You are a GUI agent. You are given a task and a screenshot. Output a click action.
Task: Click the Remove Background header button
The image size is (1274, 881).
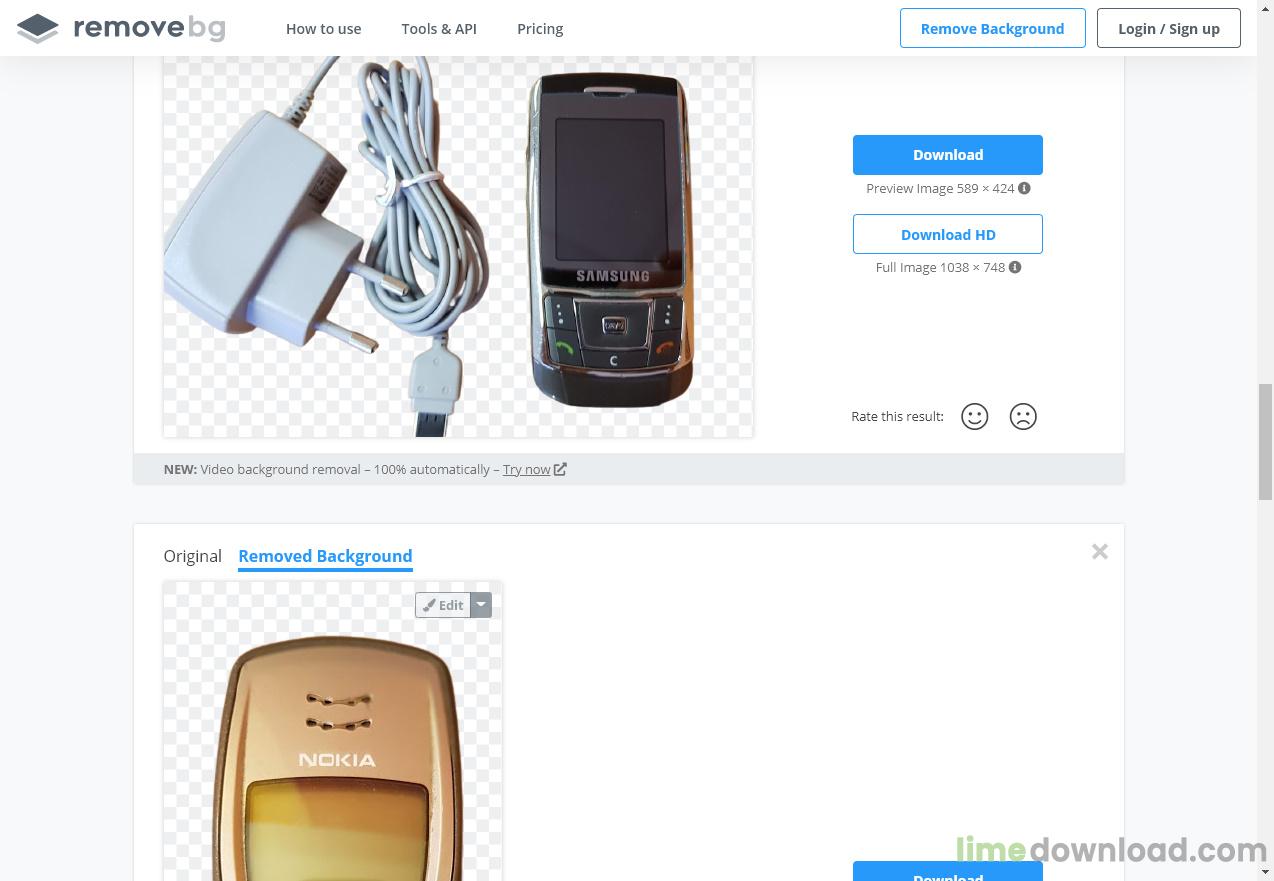pyautogui.click(x=992, y=28)
